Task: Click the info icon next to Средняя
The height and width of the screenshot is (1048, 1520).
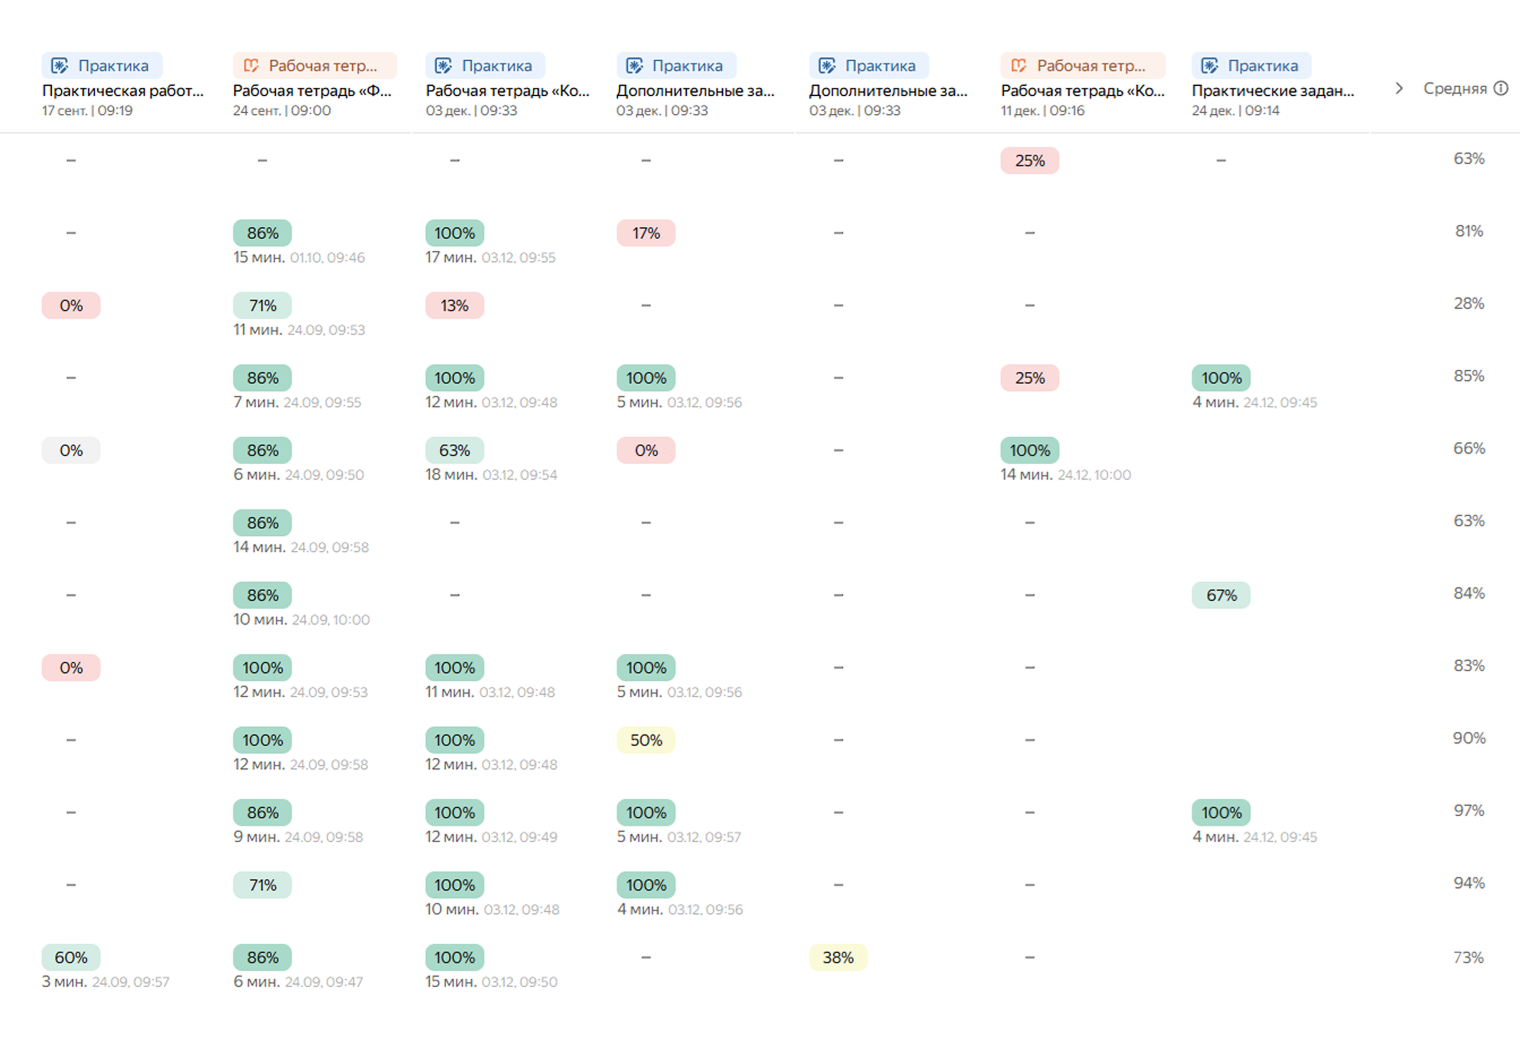Action: coord(1501,89)
